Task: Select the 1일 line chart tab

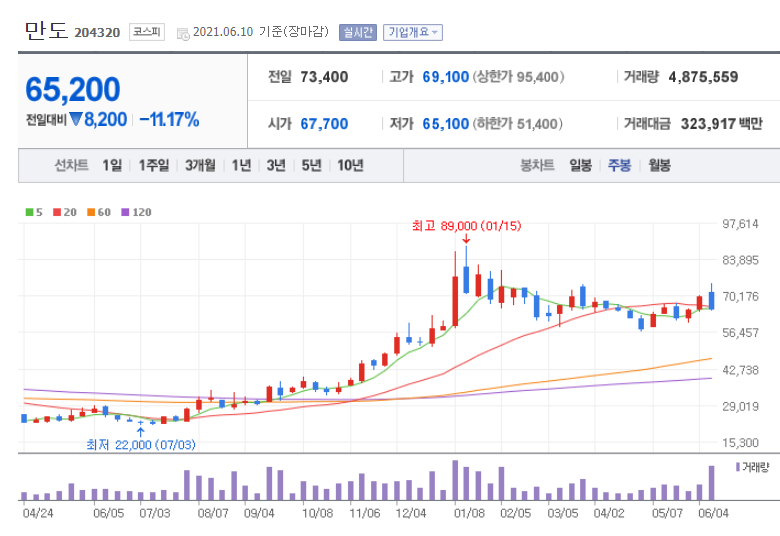Action: click(x=112, y=165)
